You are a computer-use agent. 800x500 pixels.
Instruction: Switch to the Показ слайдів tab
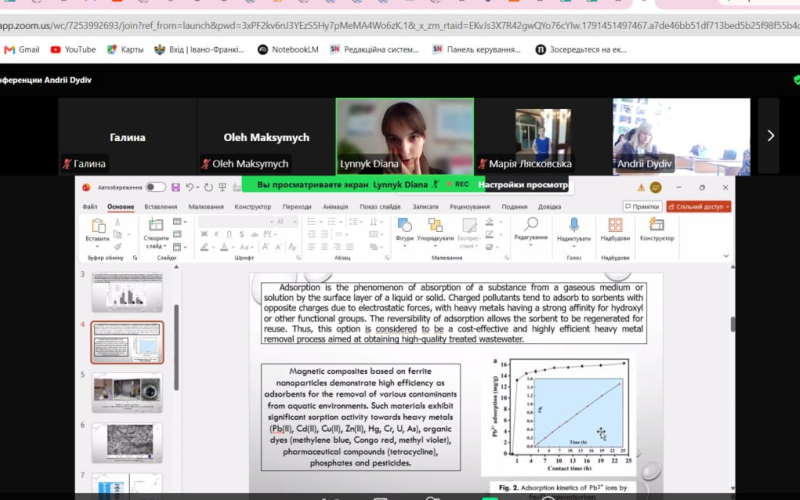[380, 207]
